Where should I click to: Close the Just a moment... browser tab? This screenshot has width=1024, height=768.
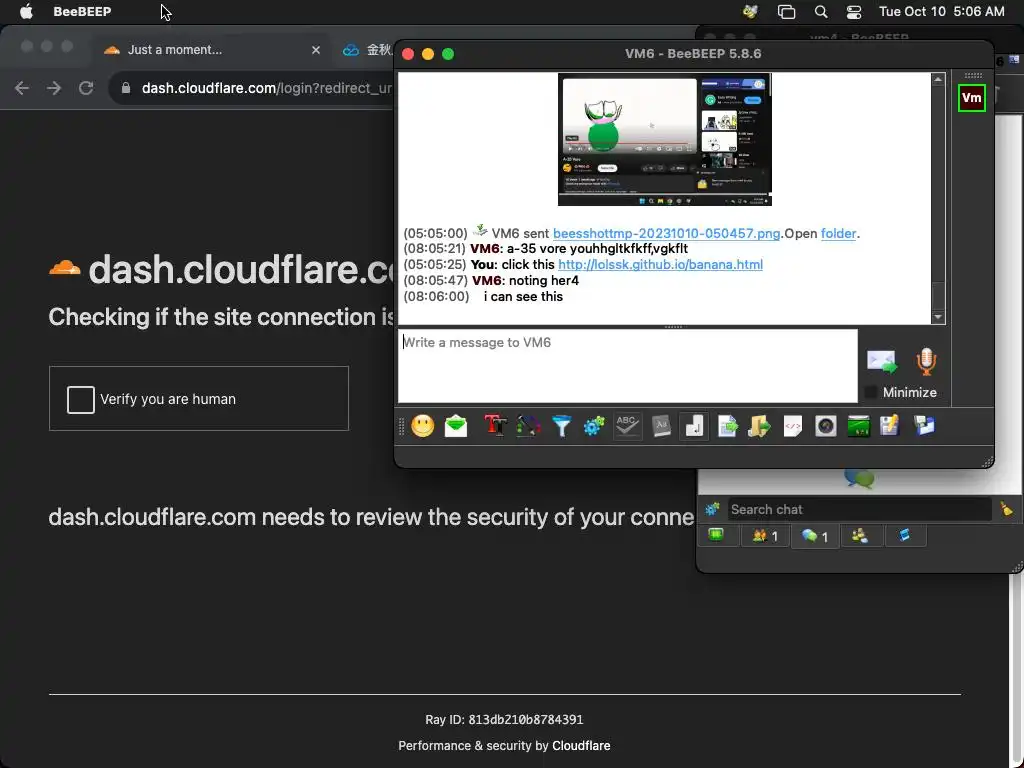[x=316, y=50]
